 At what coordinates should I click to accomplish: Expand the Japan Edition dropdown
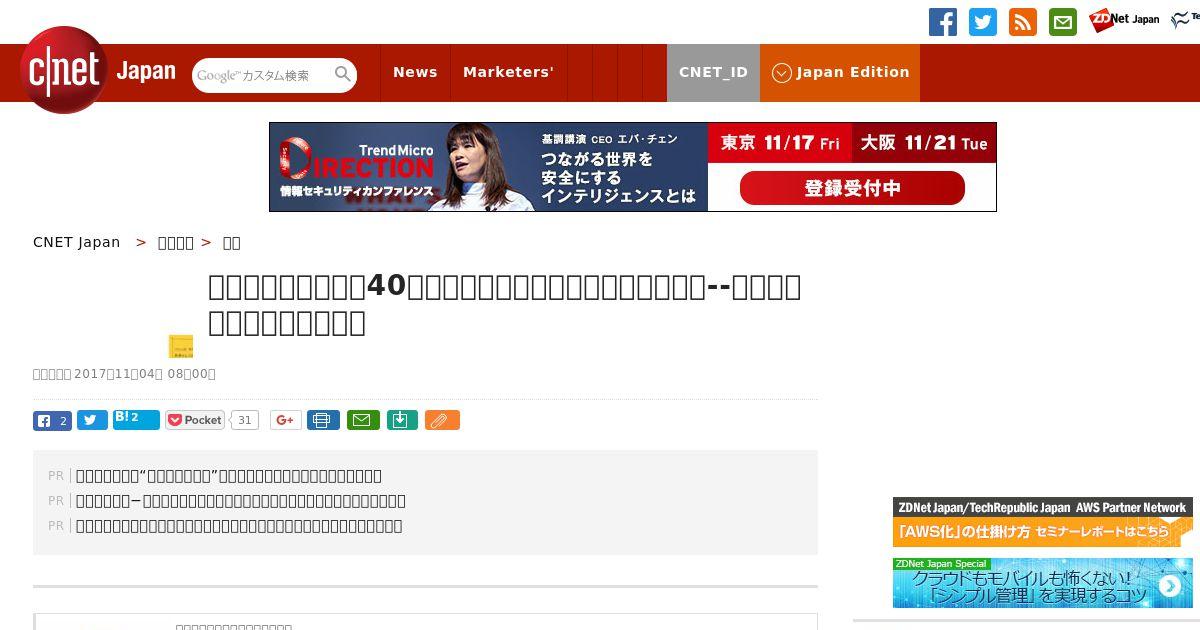840,72
